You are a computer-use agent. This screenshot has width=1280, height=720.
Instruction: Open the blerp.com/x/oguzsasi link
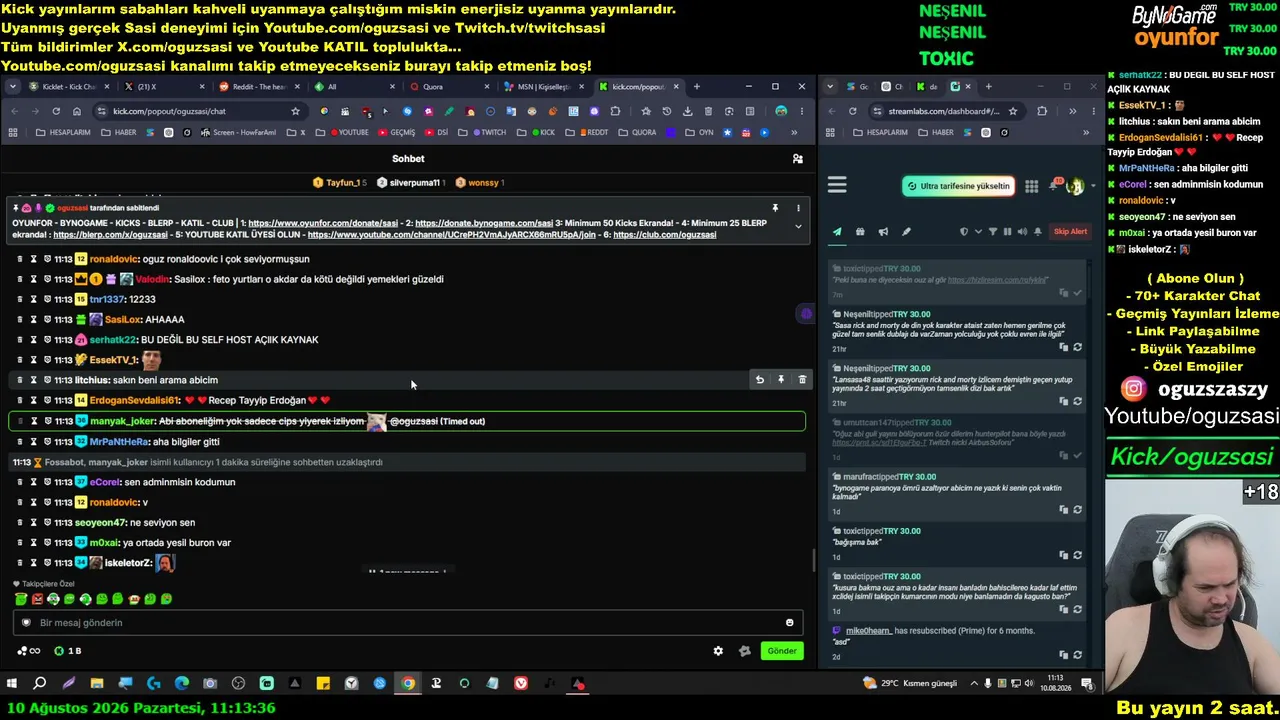pyautogui.click(x=110, y=235)
